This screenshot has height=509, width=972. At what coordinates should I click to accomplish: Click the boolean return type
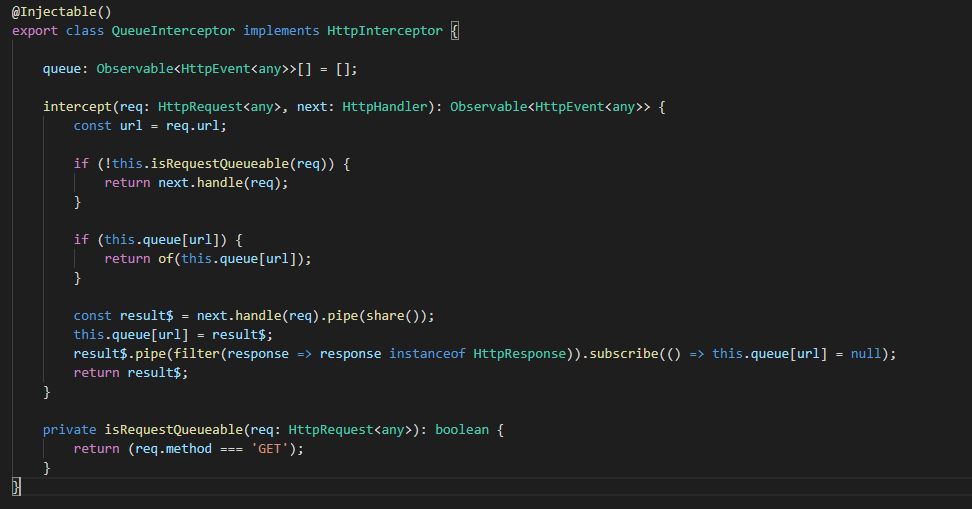coord(462,430)
